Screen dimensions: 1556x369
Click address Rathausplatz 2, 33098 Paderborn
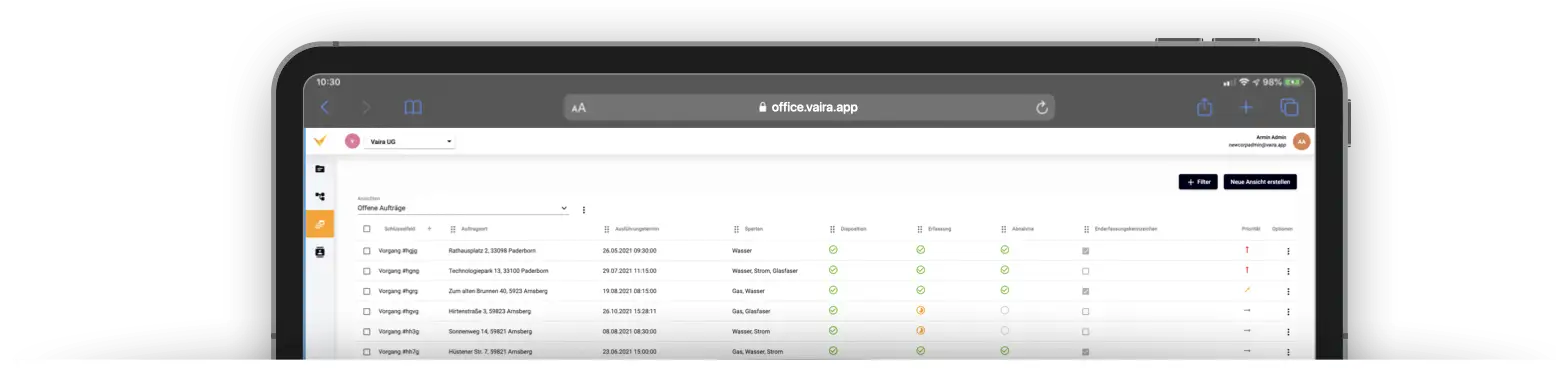pyautogui.click(x=492, y=251)
